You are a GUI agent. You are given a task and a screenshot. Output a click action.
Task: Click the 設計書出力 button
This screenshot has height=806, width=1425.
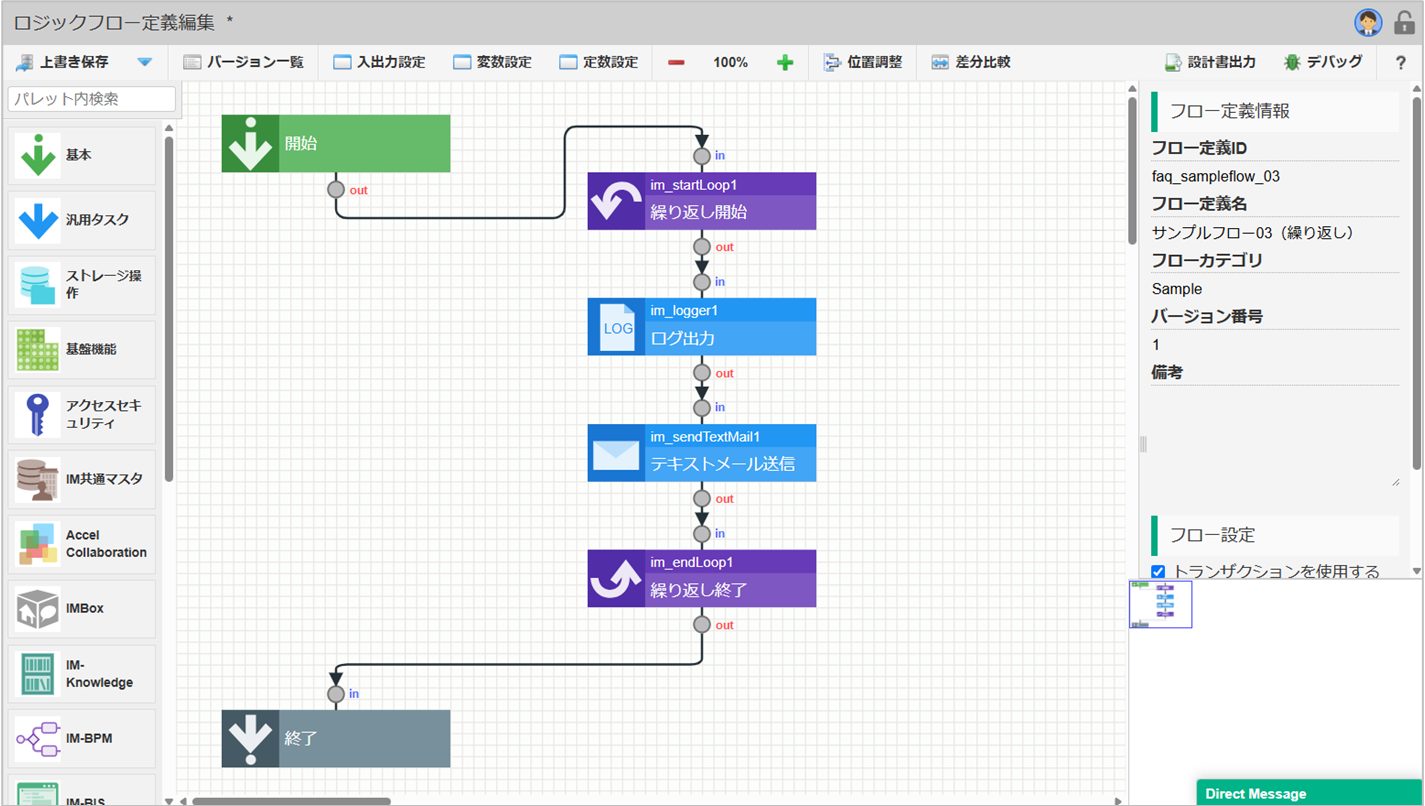(x=1210, y=62)
